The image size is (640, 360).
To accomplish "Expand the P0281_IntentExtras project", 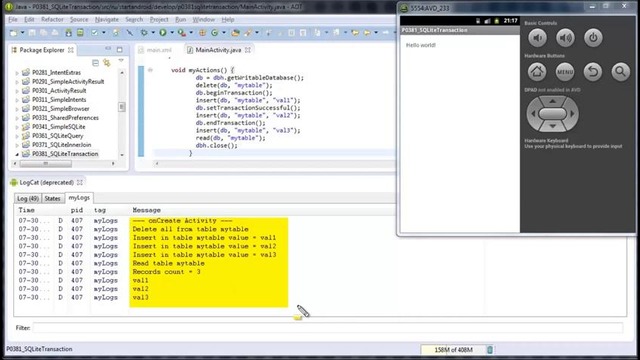I will tap(17, 73).
